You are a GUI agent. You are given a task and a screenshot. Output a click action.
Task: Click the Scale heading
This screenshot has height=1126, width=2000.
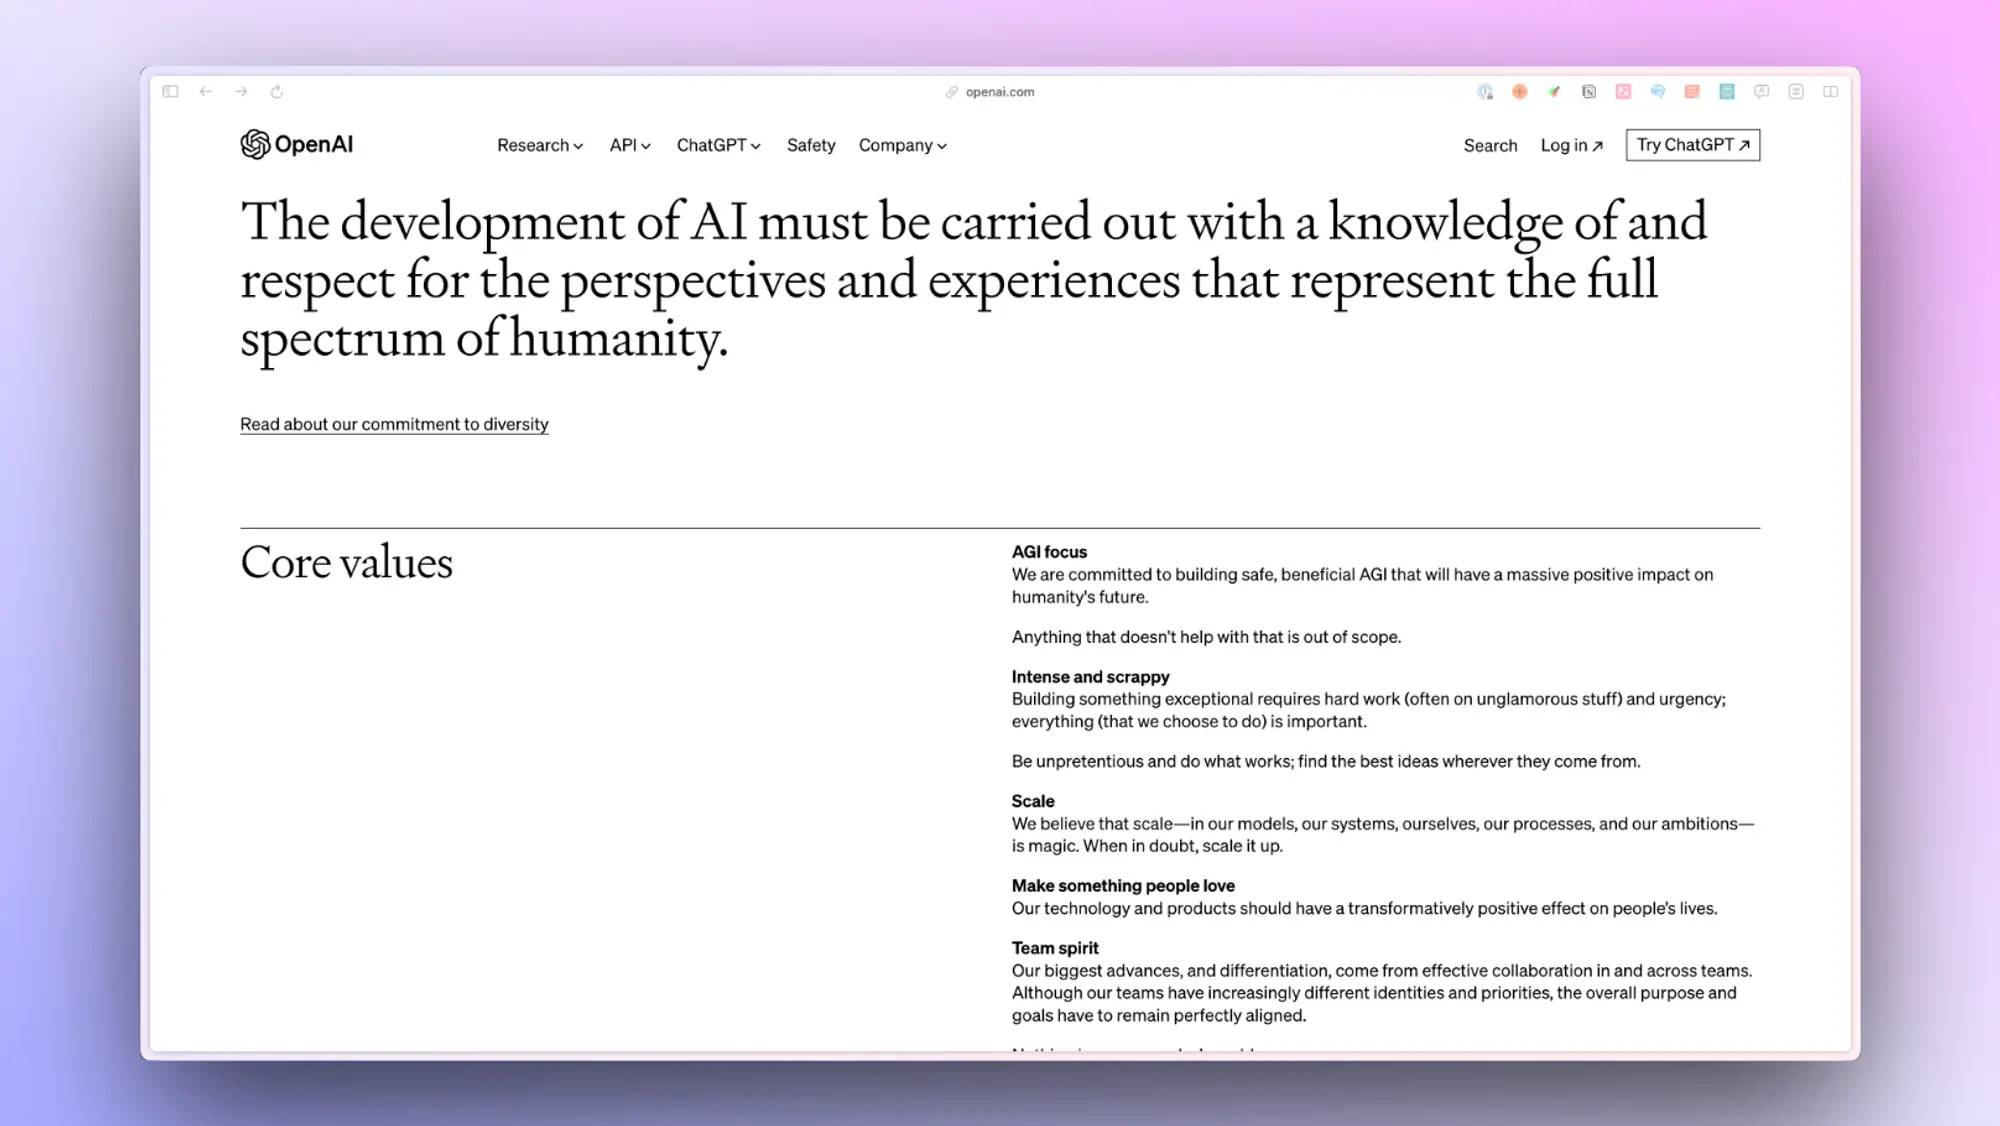tap(1033, 801)
